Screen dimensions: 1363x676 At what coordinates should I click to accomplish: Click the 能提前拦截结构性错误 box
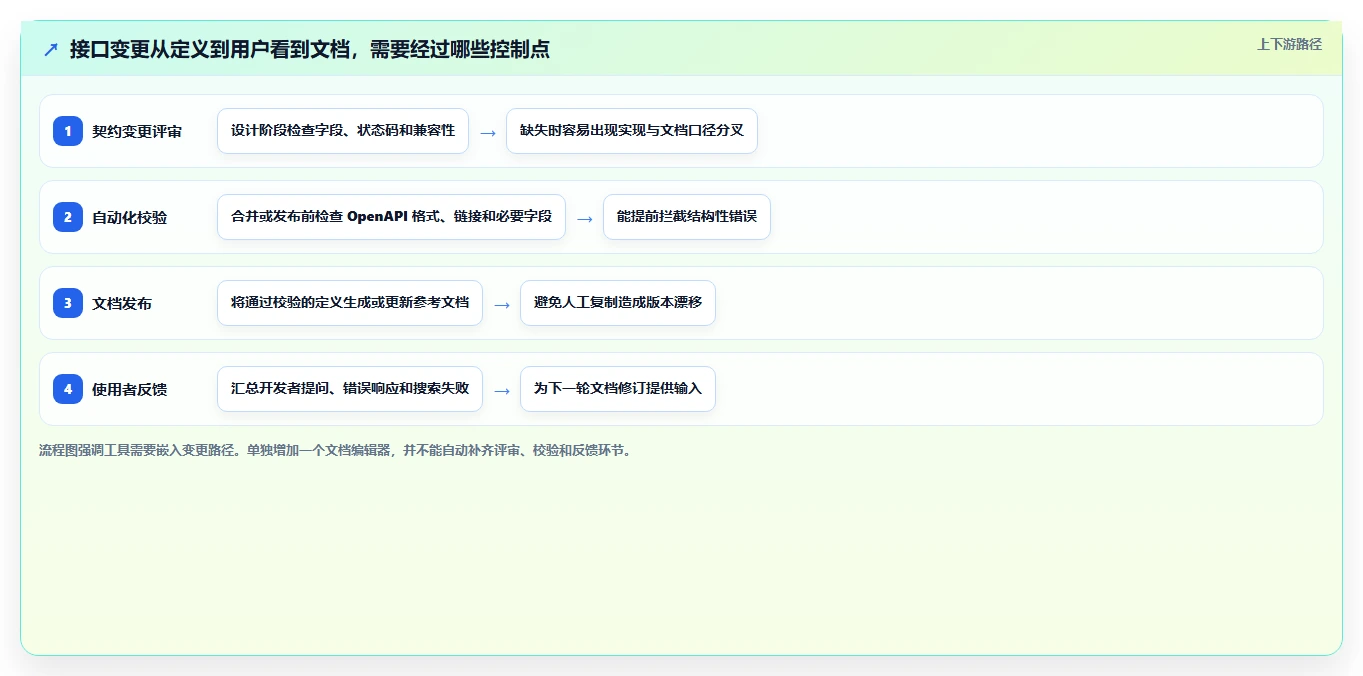pyautogui.click(x=687, y=217)
